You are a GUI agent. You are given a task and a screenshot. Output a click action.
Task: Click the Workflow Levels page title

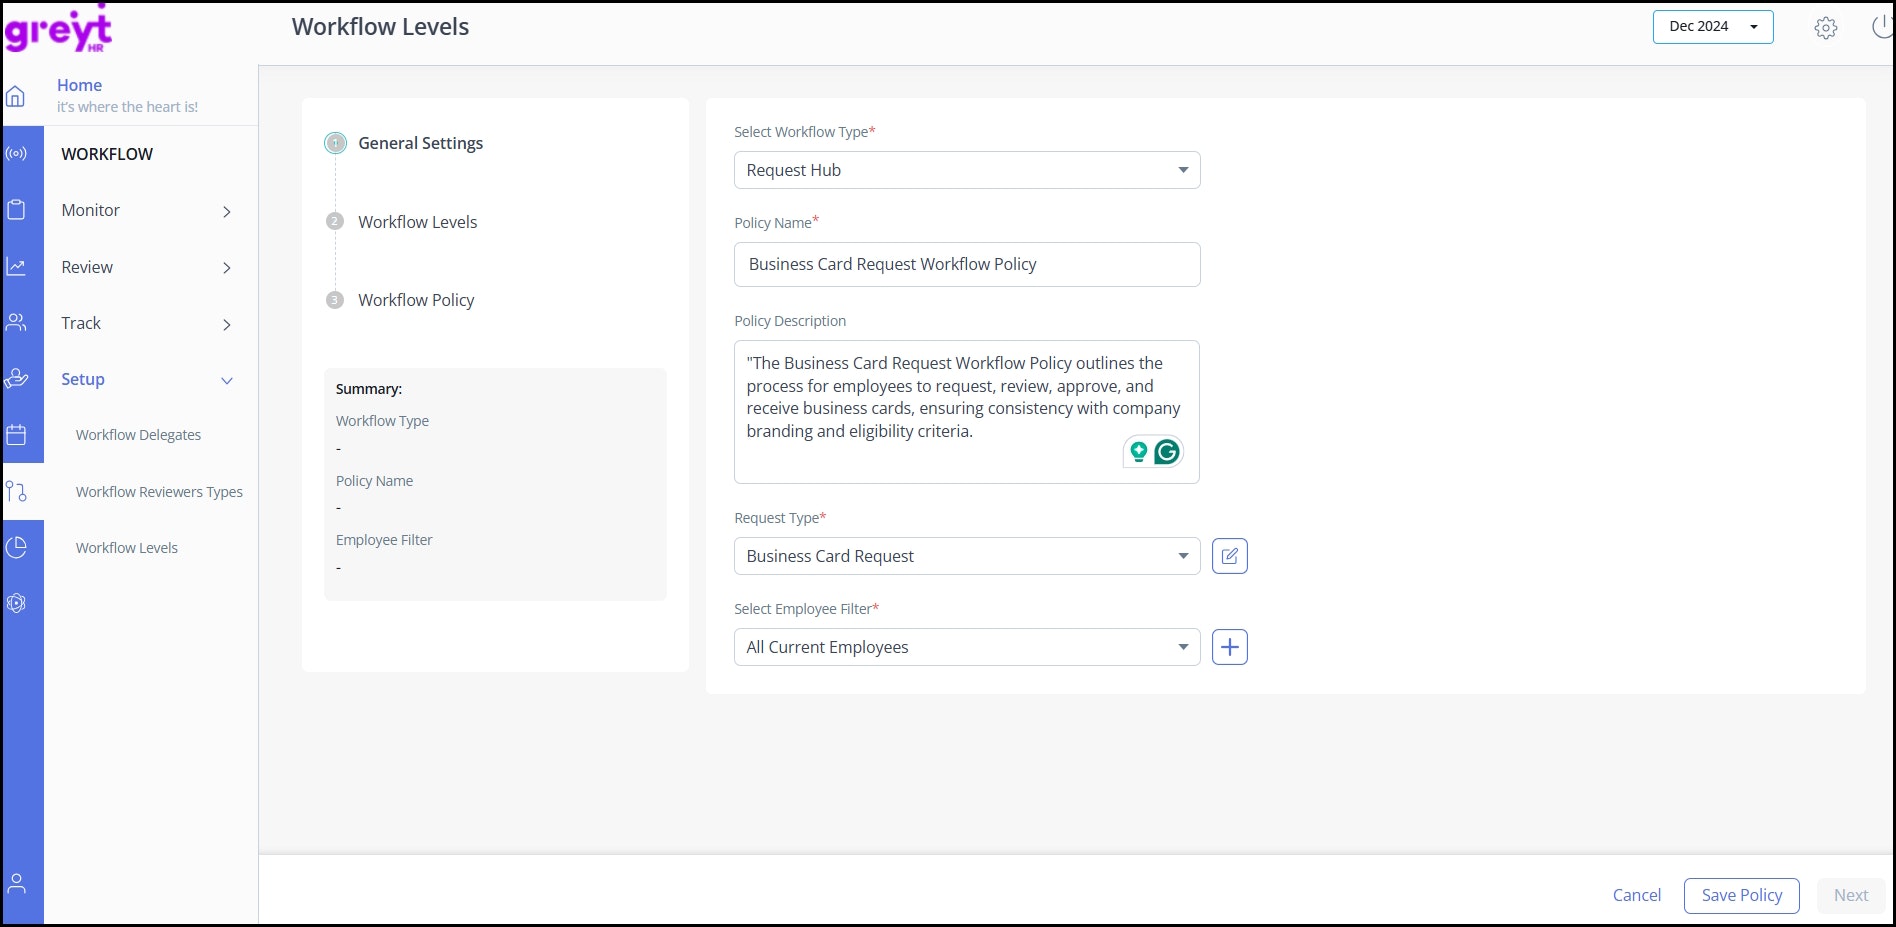380,27
